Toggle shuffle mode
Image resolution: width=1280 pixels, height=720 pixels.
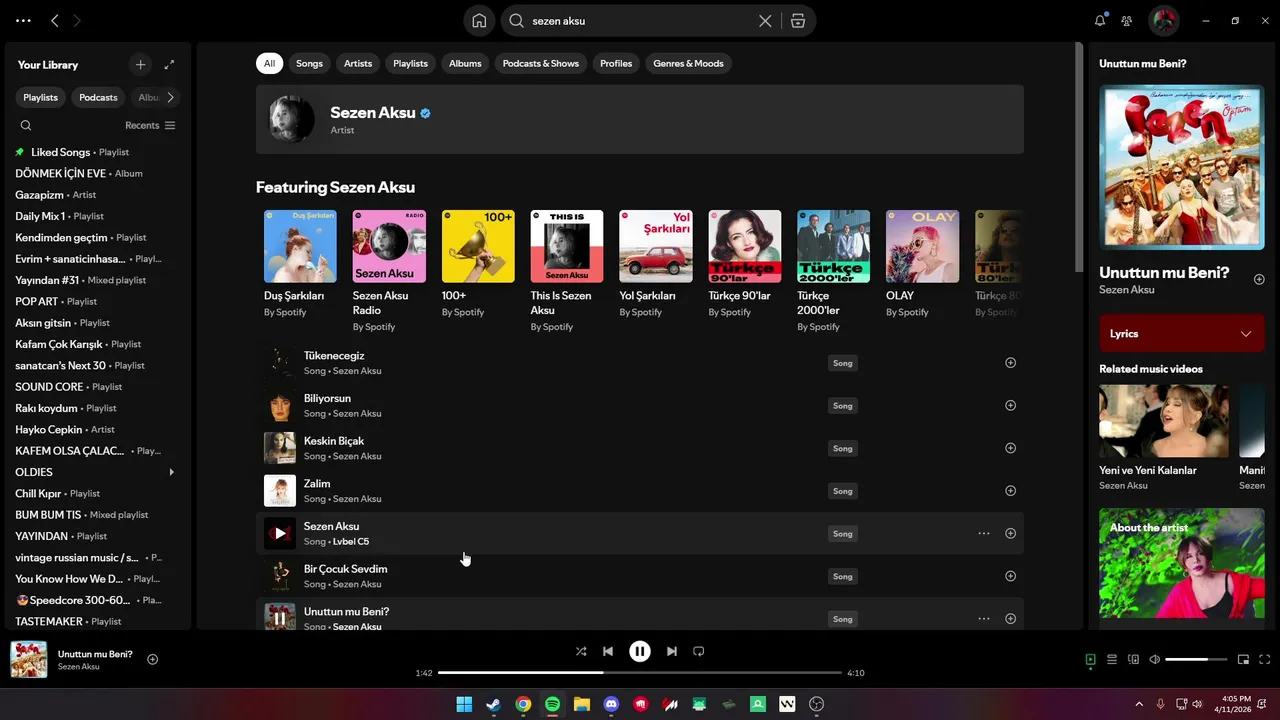point(581,651)
